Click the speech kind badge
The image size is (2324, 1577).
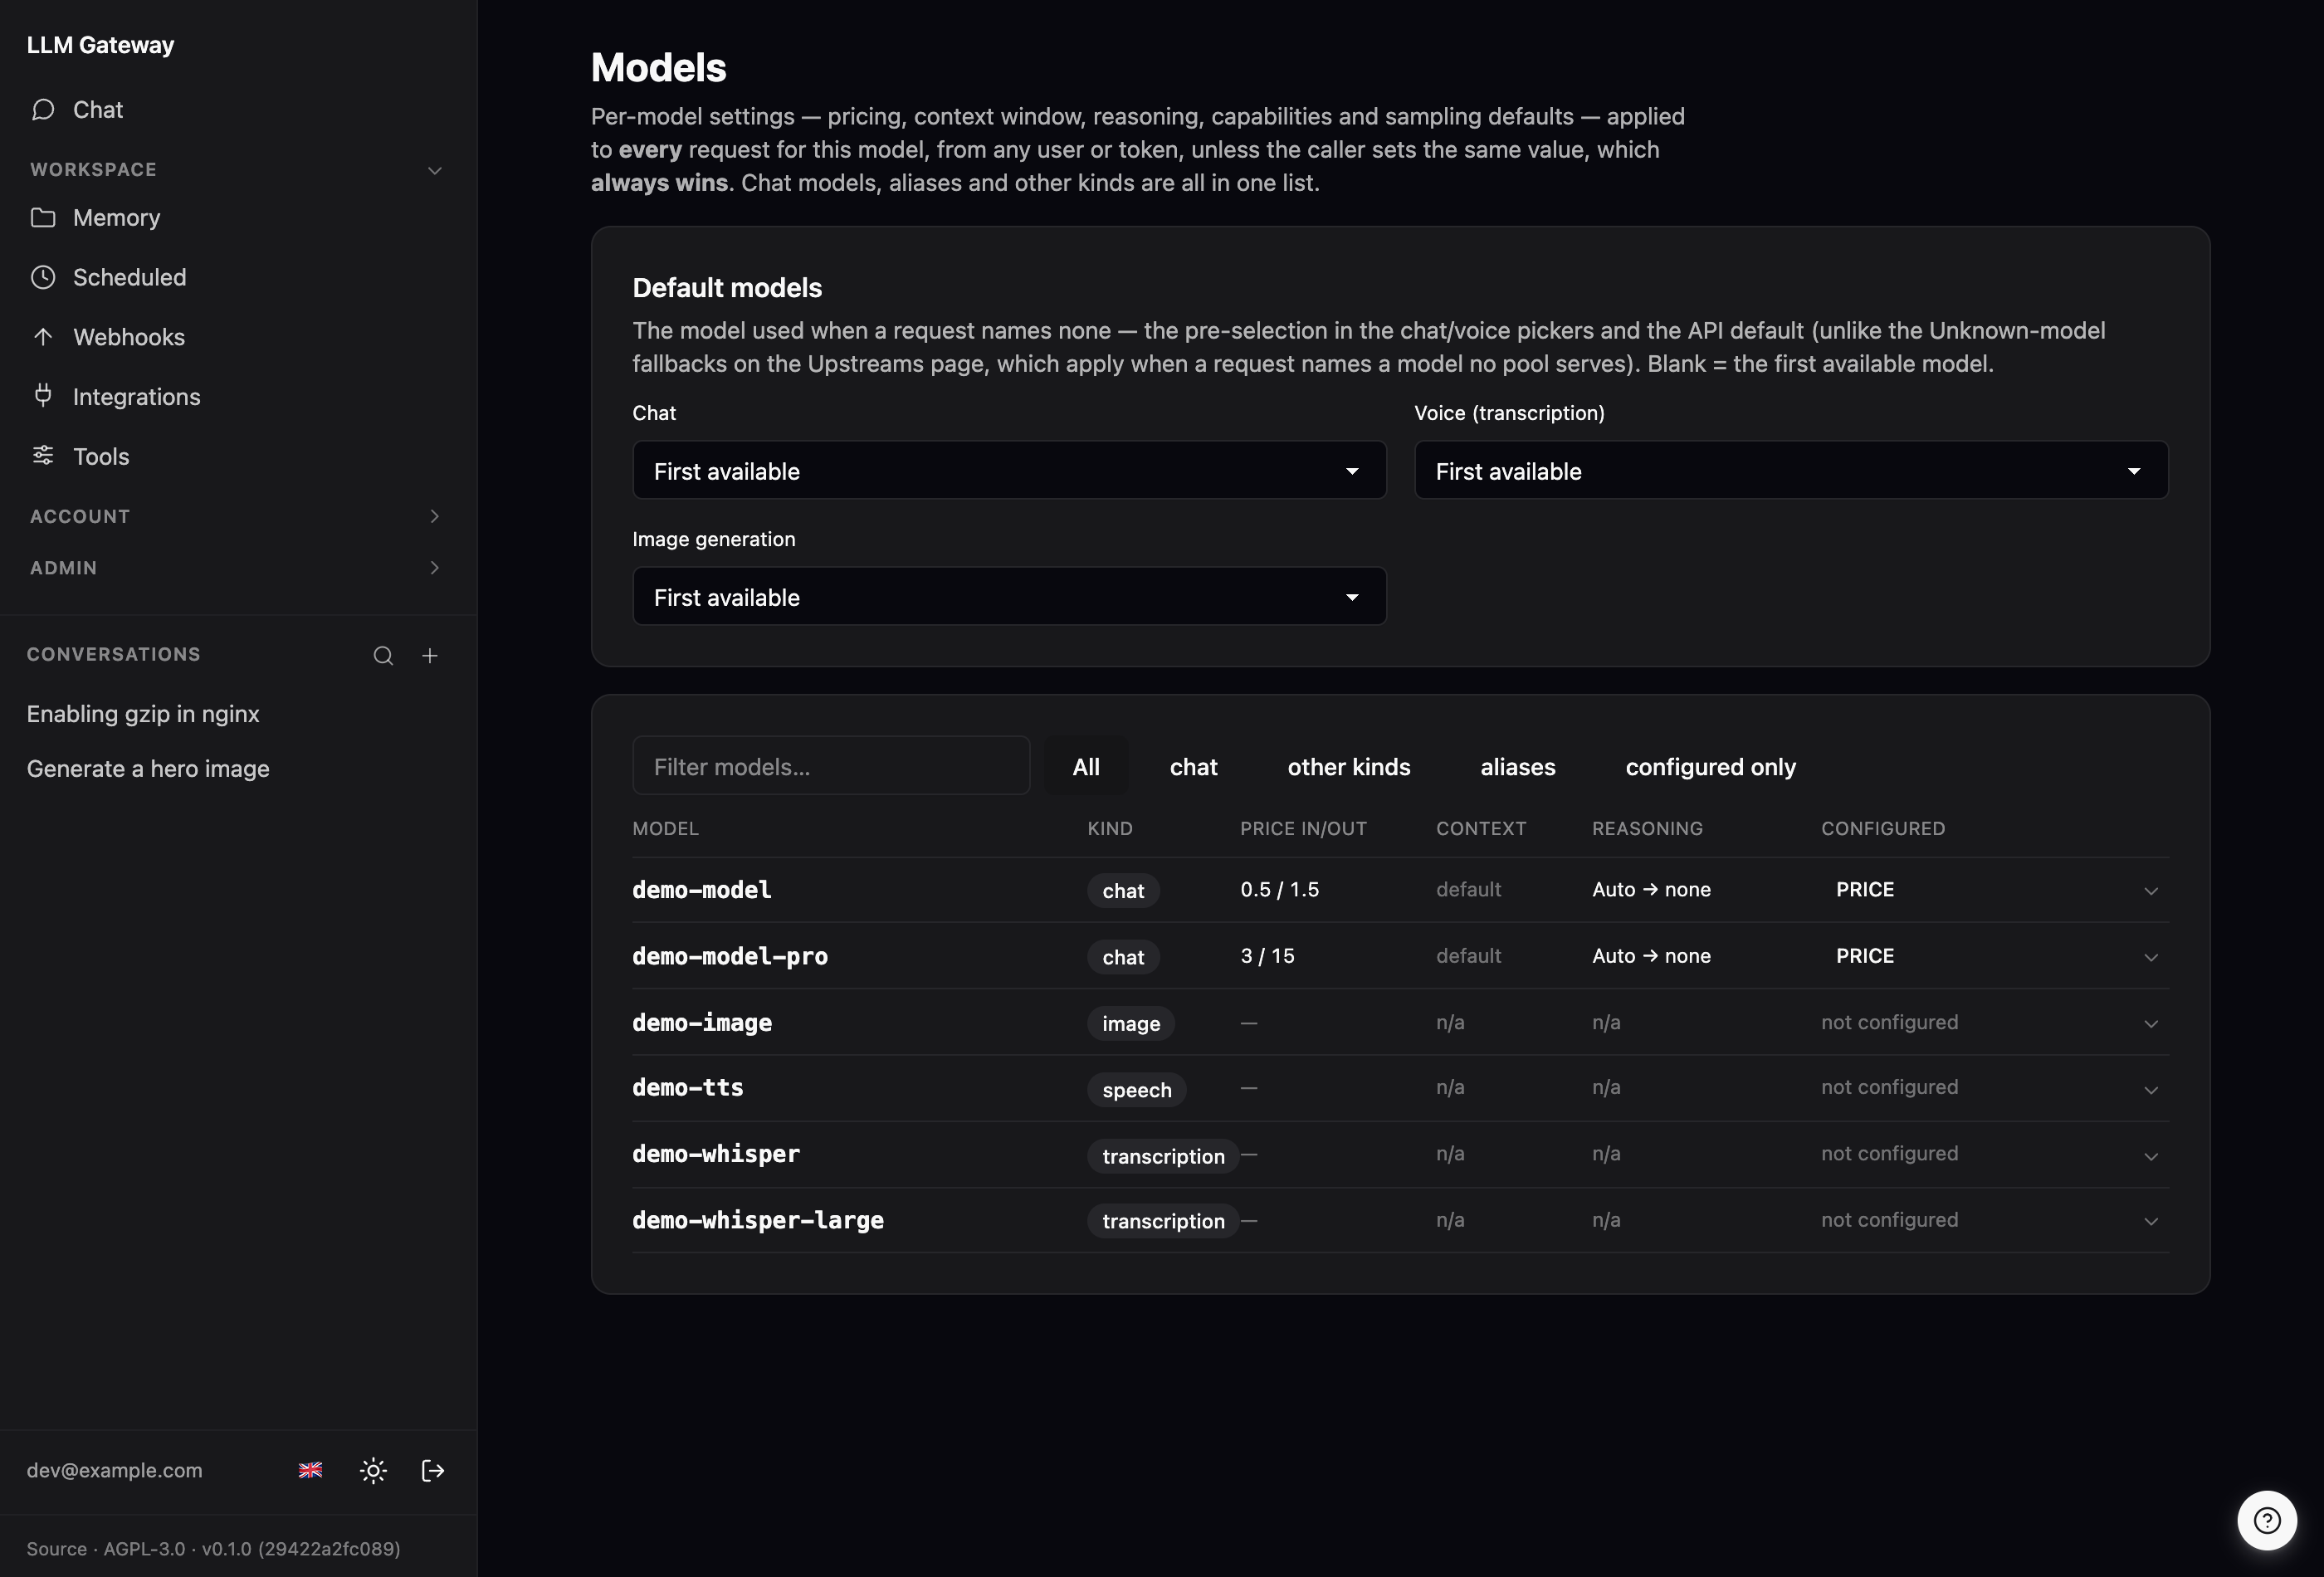(x=1137, y=1090)
